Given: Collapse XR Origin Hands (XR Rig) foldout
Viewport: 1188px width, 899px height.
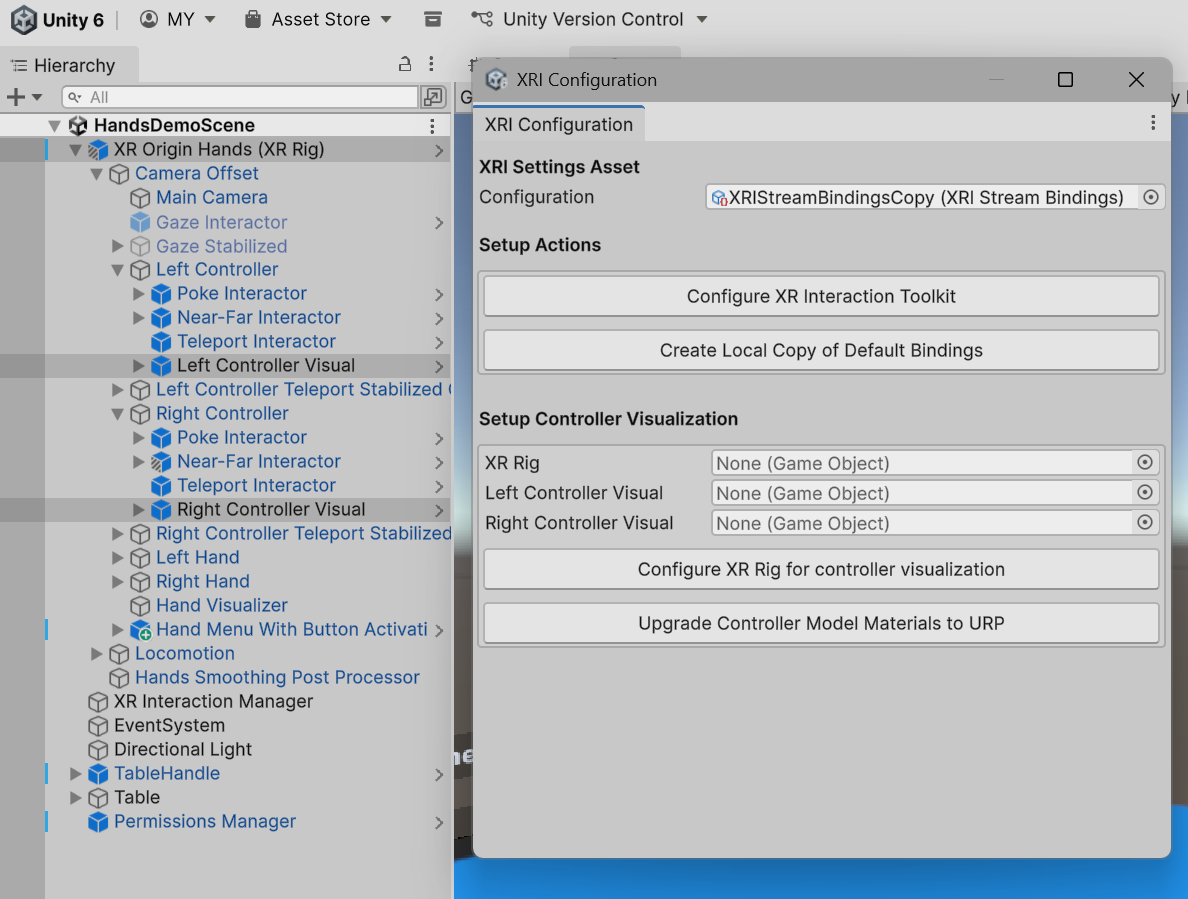Looking at the screenshot, I should pyautogui.click(x=76, y=150).
